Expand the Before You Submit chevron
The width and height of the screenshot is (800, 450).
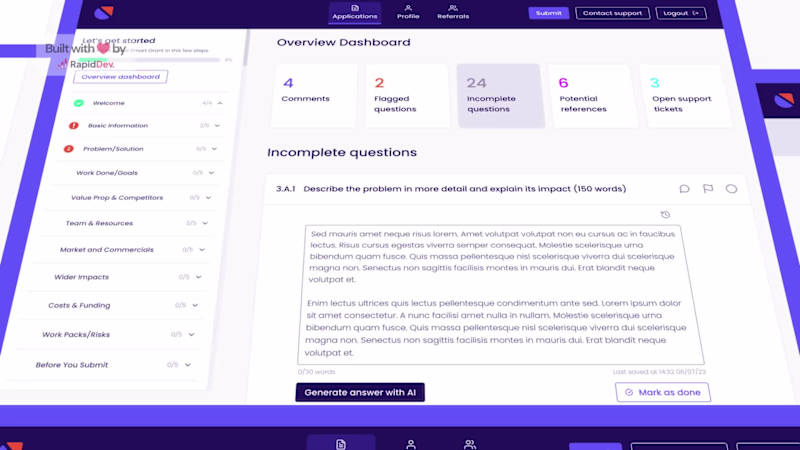point(188,365)
